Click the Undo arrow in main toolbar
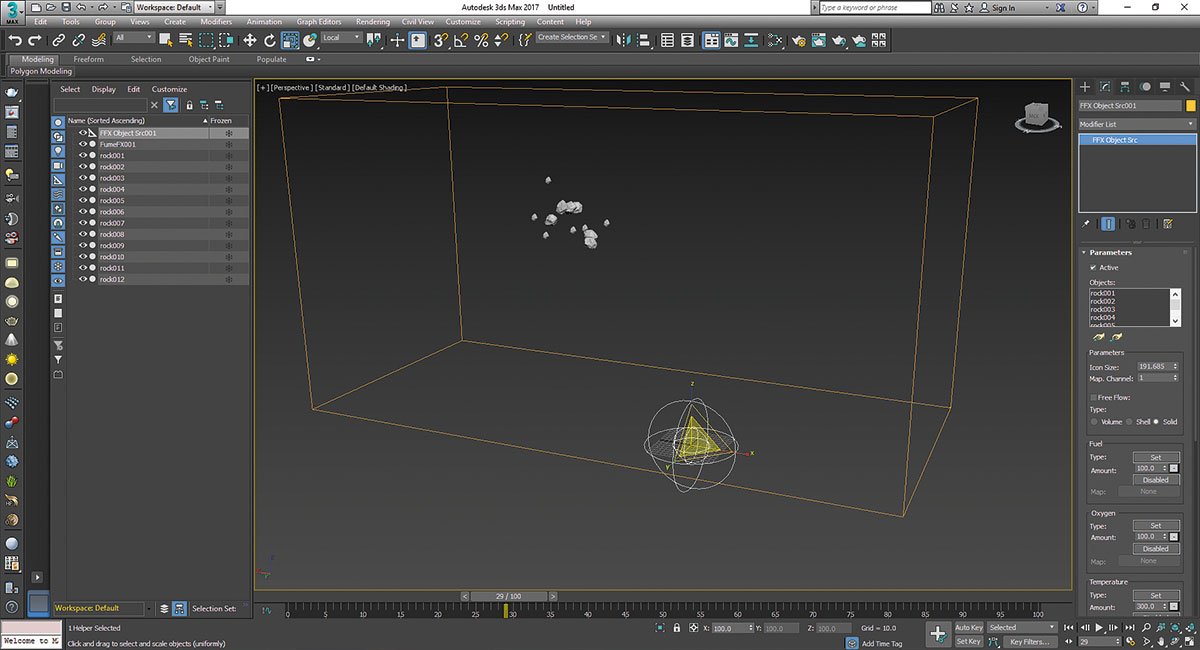1200x650 pixels. 15,40
